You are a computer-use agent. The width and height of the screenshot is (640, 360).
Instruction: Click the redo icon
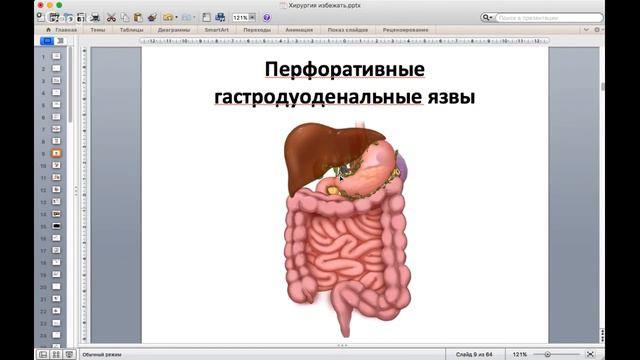coord(187,18)
